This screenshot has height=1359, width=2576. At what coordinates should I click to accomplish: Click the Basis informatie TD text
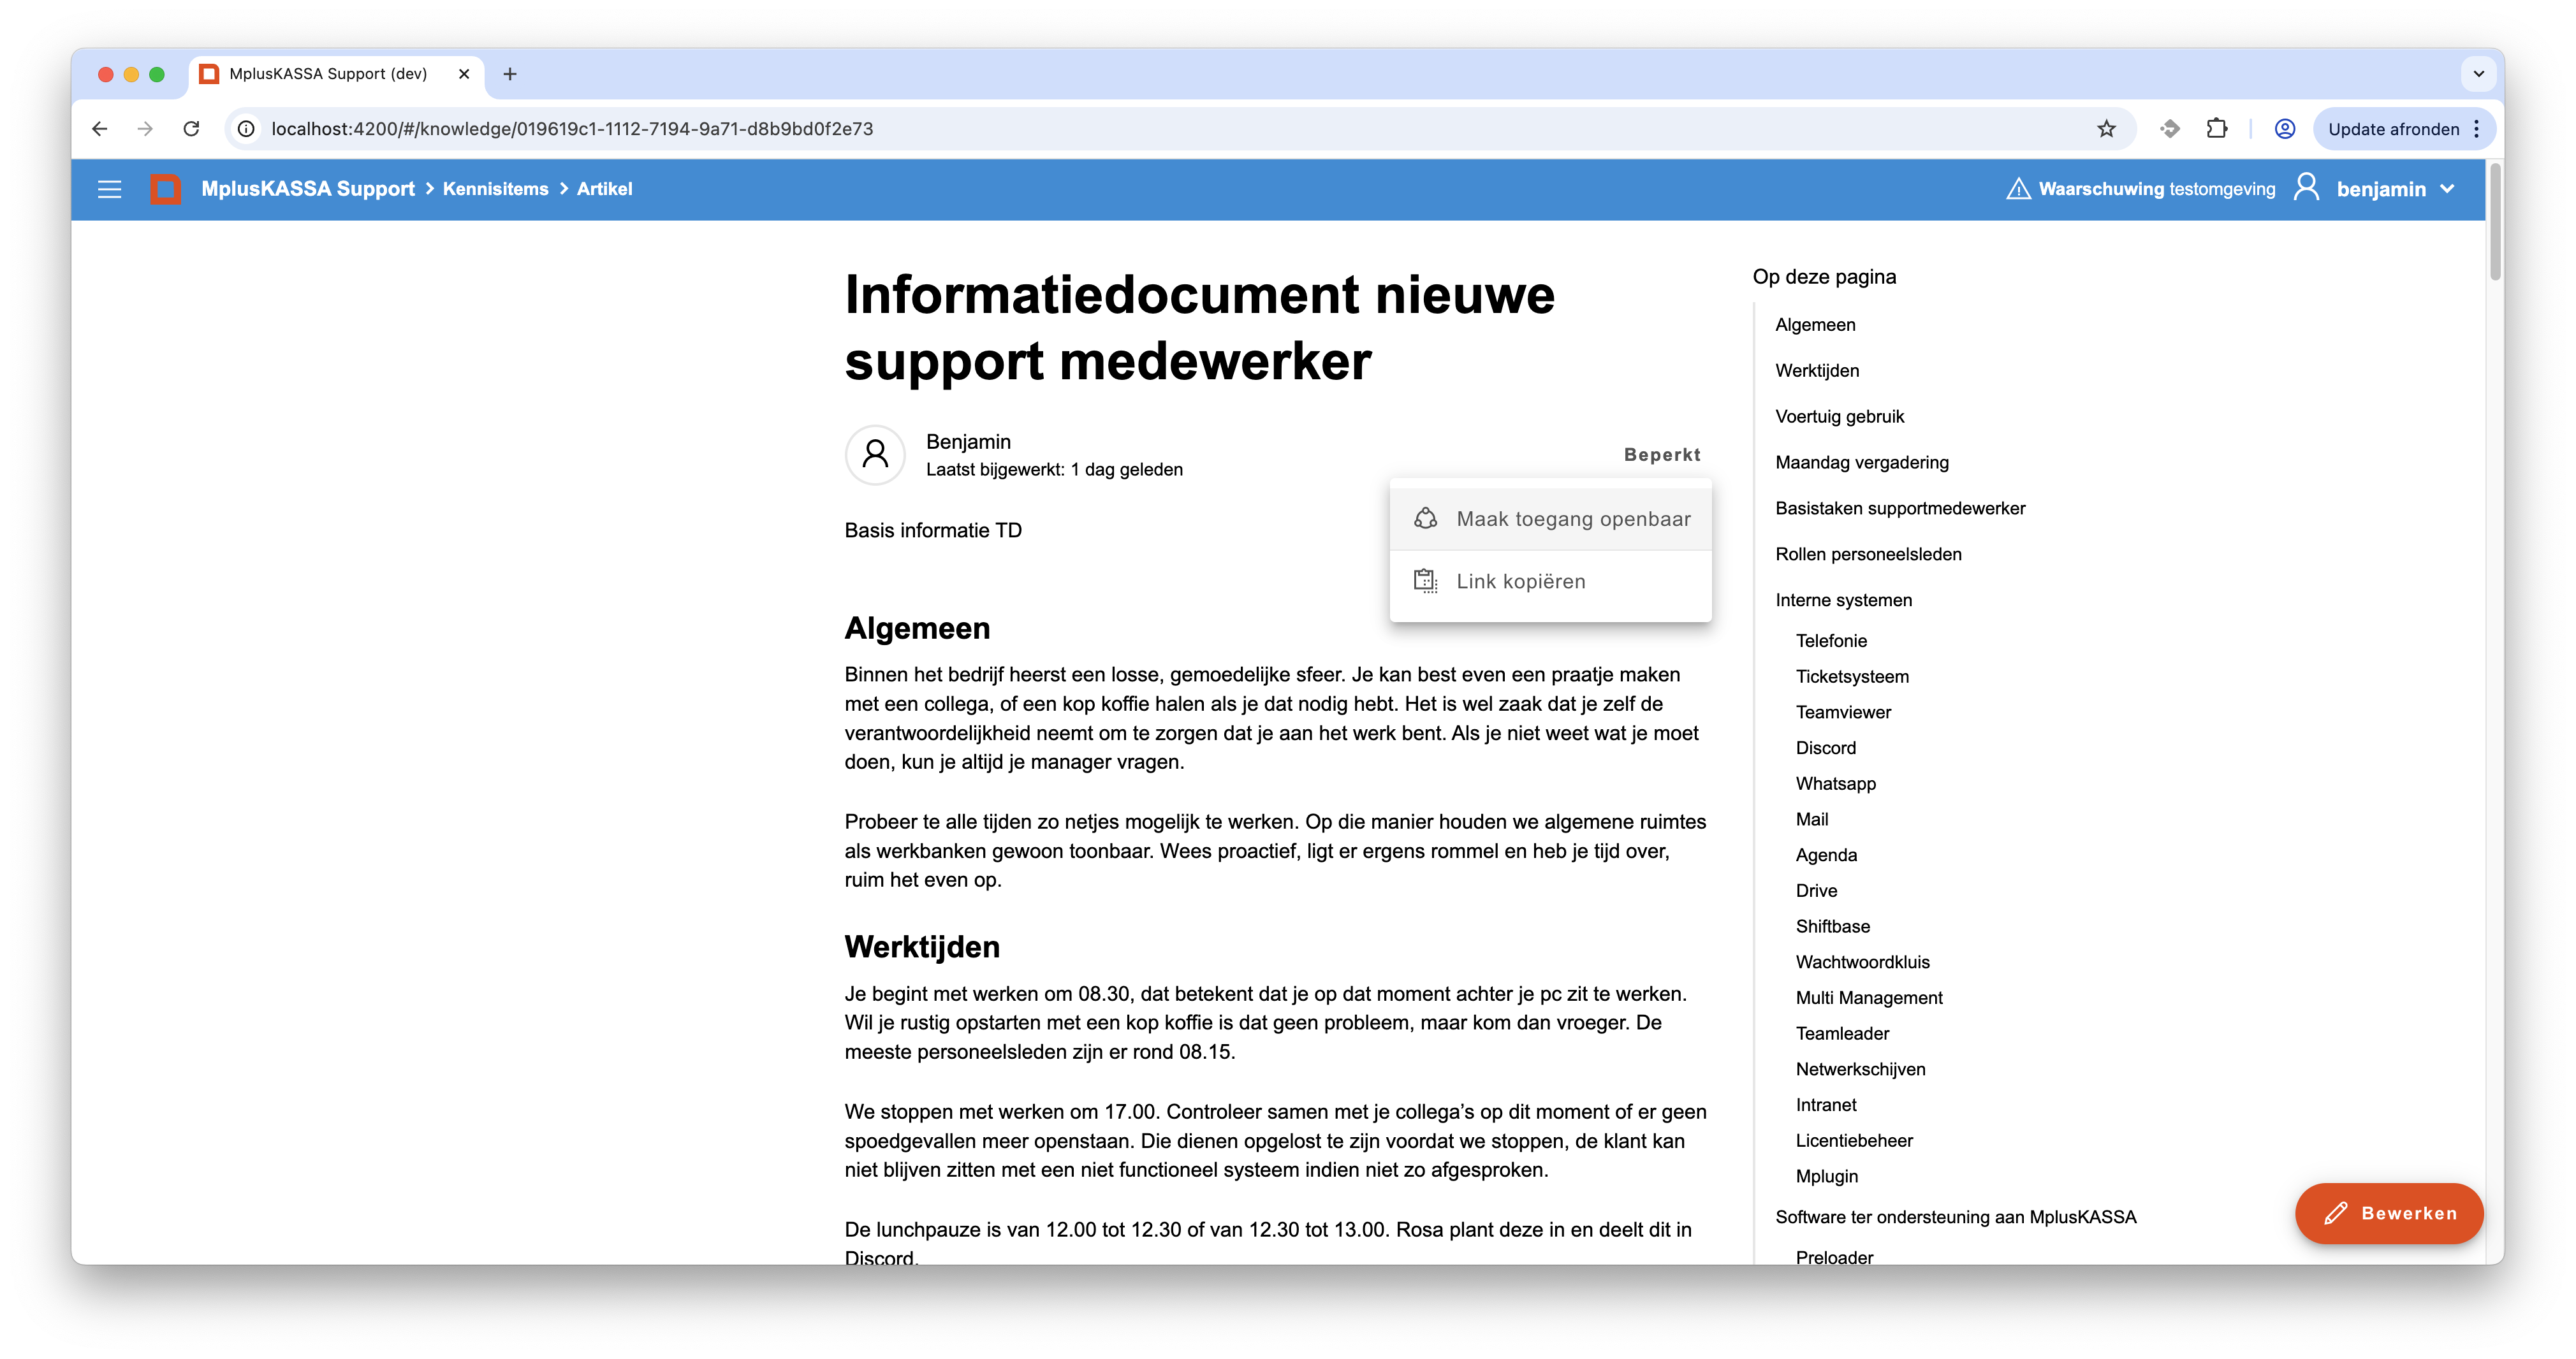coord(933,531)
